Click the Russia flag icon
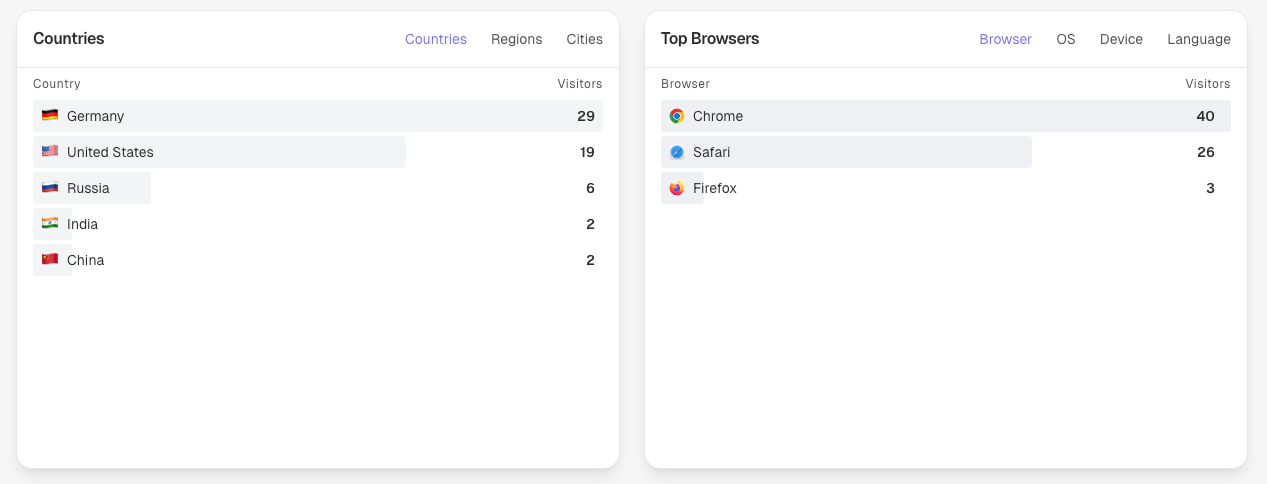 click(x=50, y=188)
